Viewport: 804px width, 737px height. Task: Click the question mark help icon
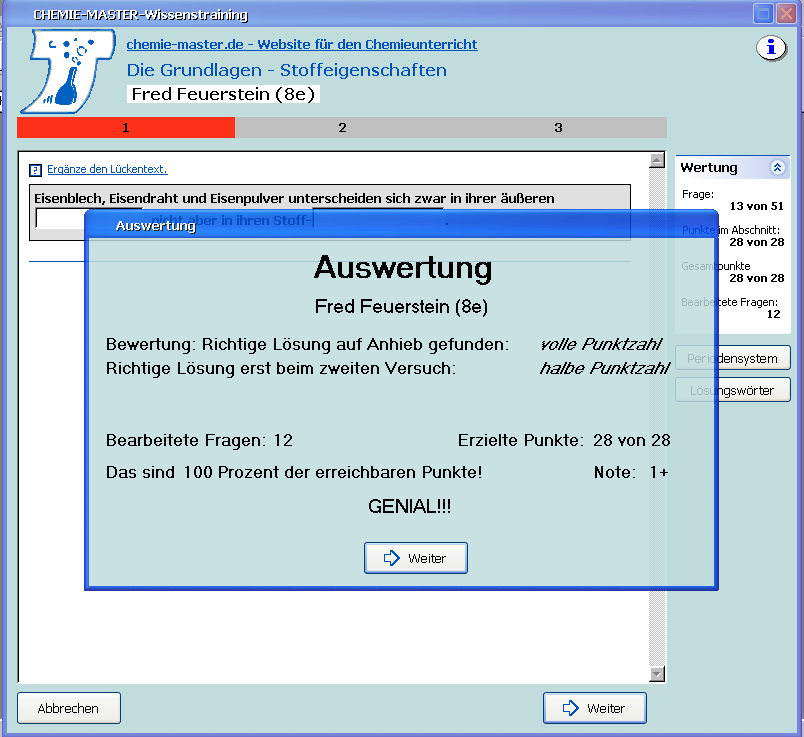(35, 170)
